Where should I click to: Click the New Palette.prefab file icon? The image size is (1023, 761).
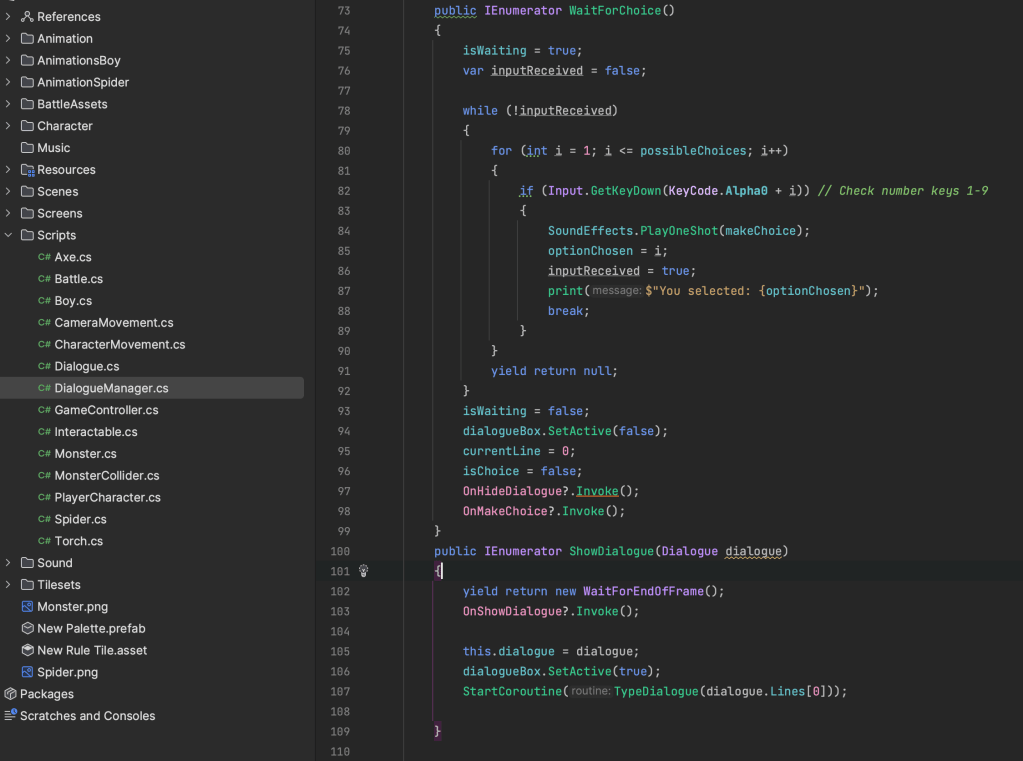(28, 629)
